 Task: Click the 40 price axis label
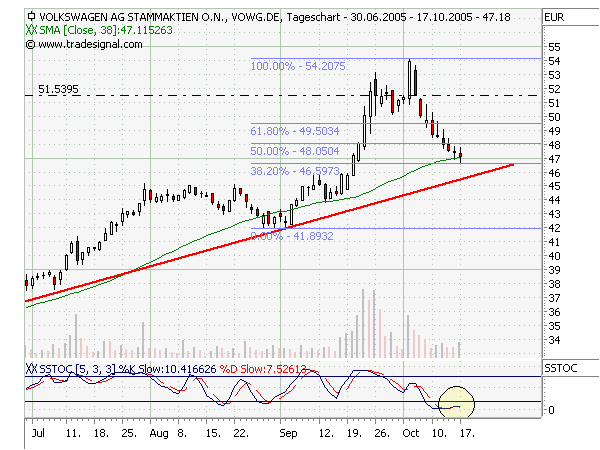[554, 256]
